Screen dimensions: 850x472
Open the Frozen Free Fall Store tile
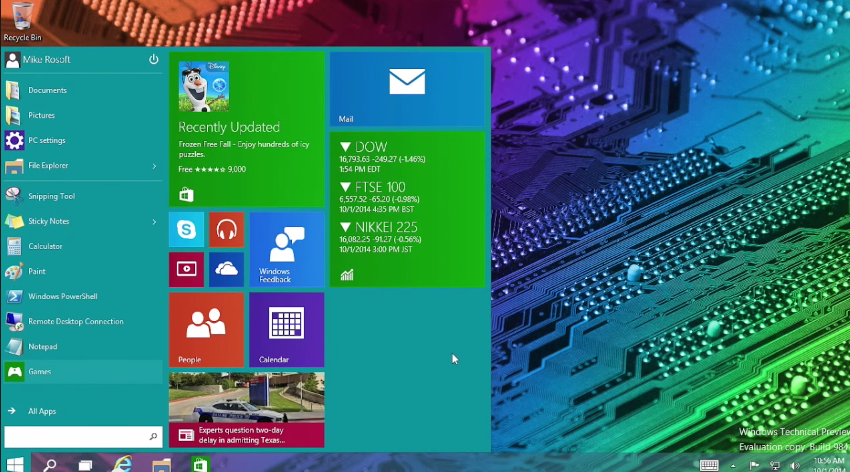pyautogui.click(x=246, y=129)
